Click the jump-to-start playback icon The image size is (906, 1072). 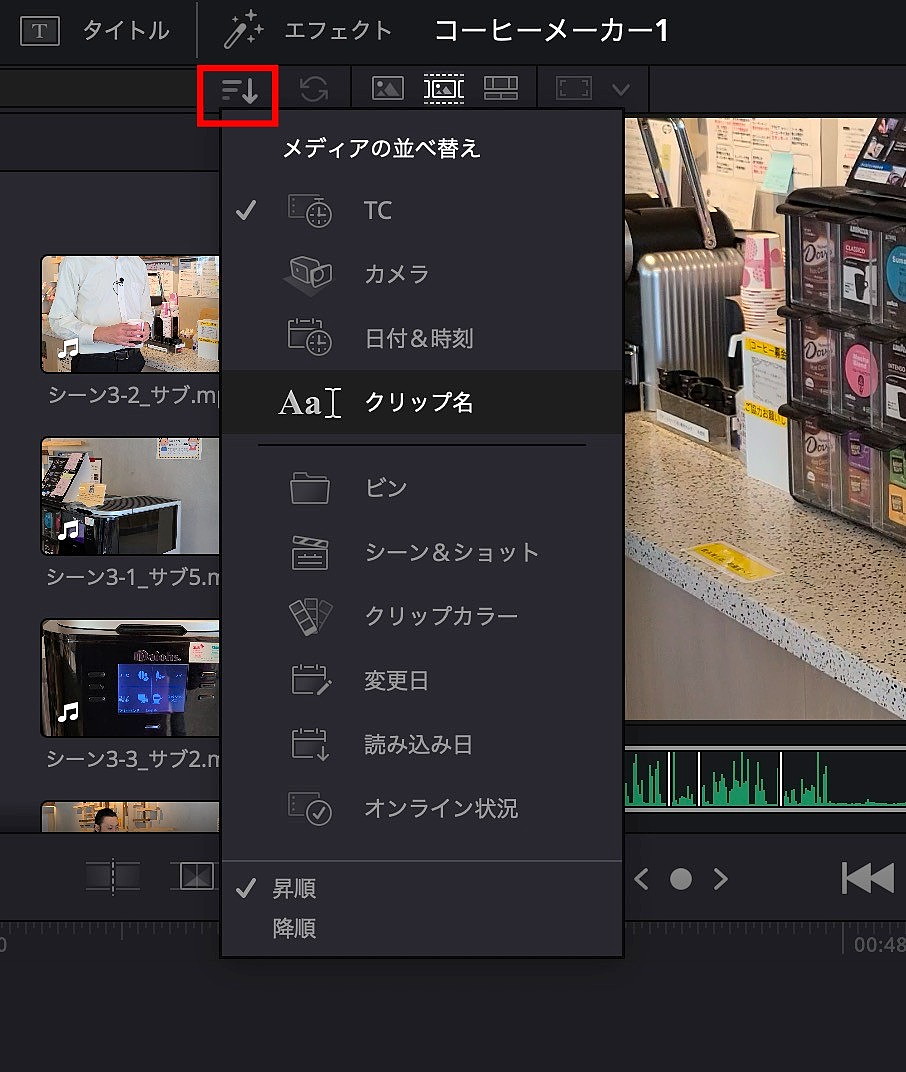867,878
